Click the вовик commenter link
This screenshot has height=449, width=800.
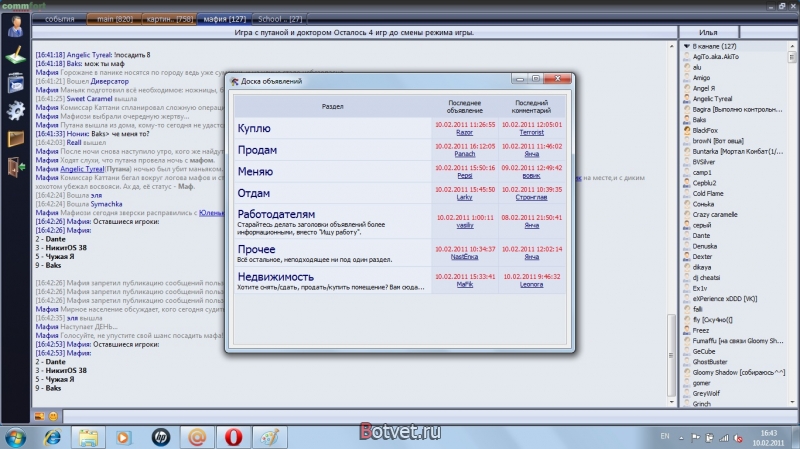(531, 176)
